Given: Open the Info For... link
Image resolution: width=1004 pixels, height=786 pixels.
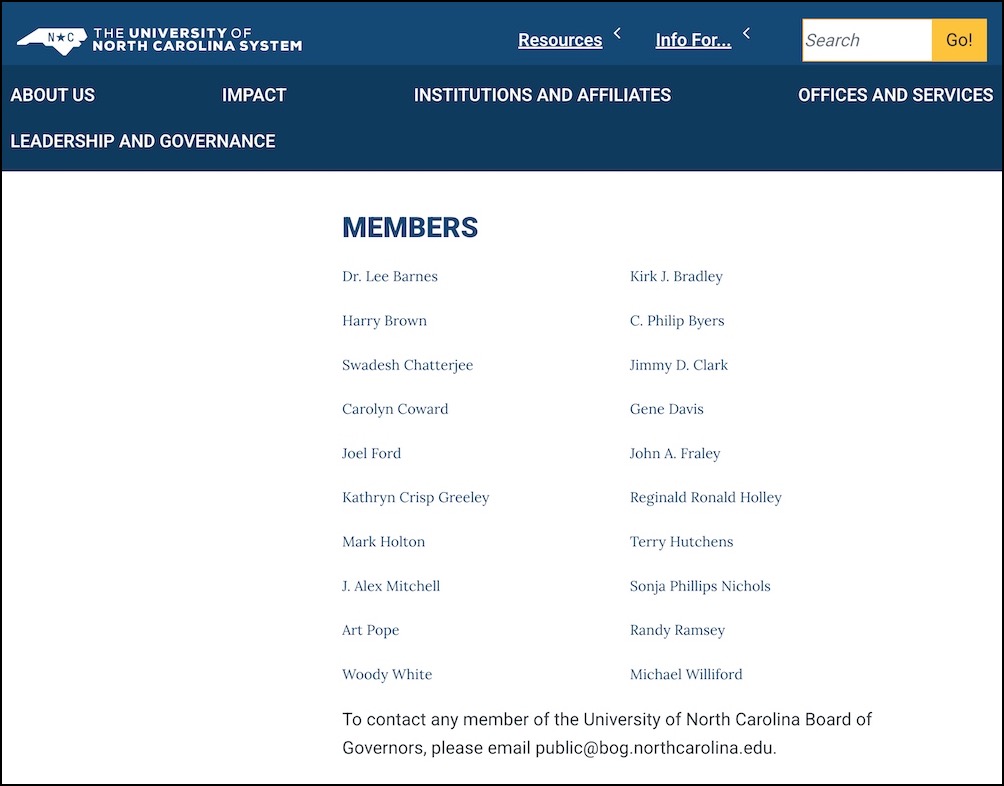Looking at the screenshot, I should tap(693, 40).
